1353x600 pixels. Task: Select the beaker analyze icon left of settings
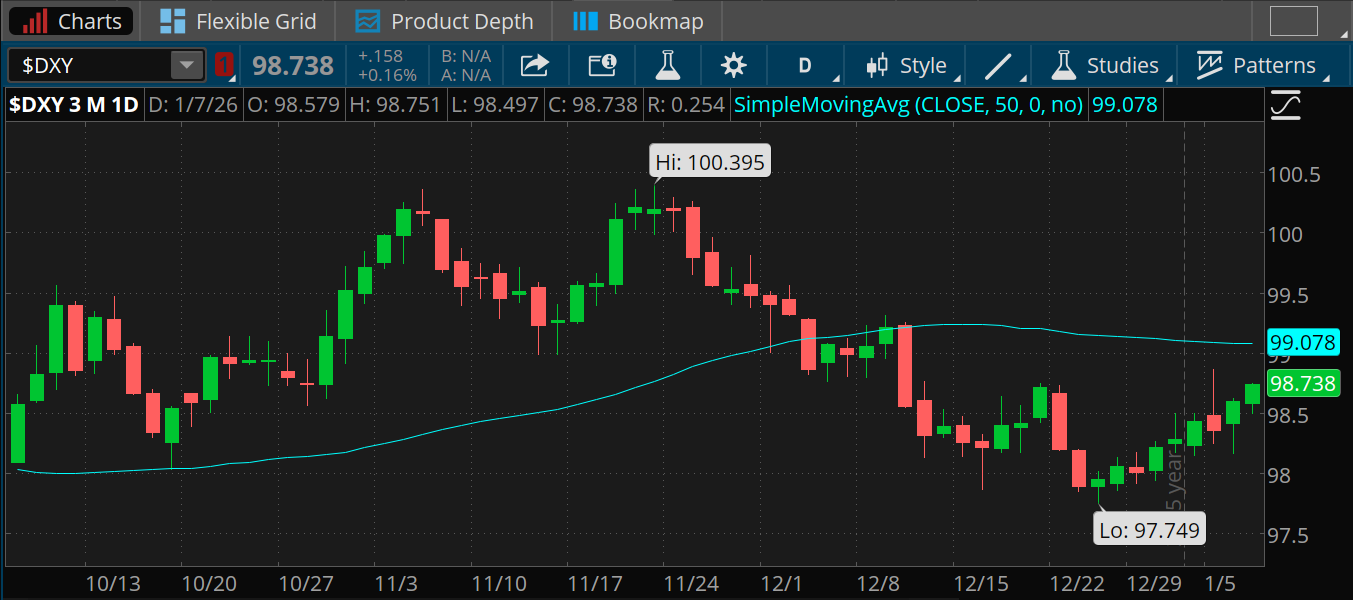pos(667,65)
